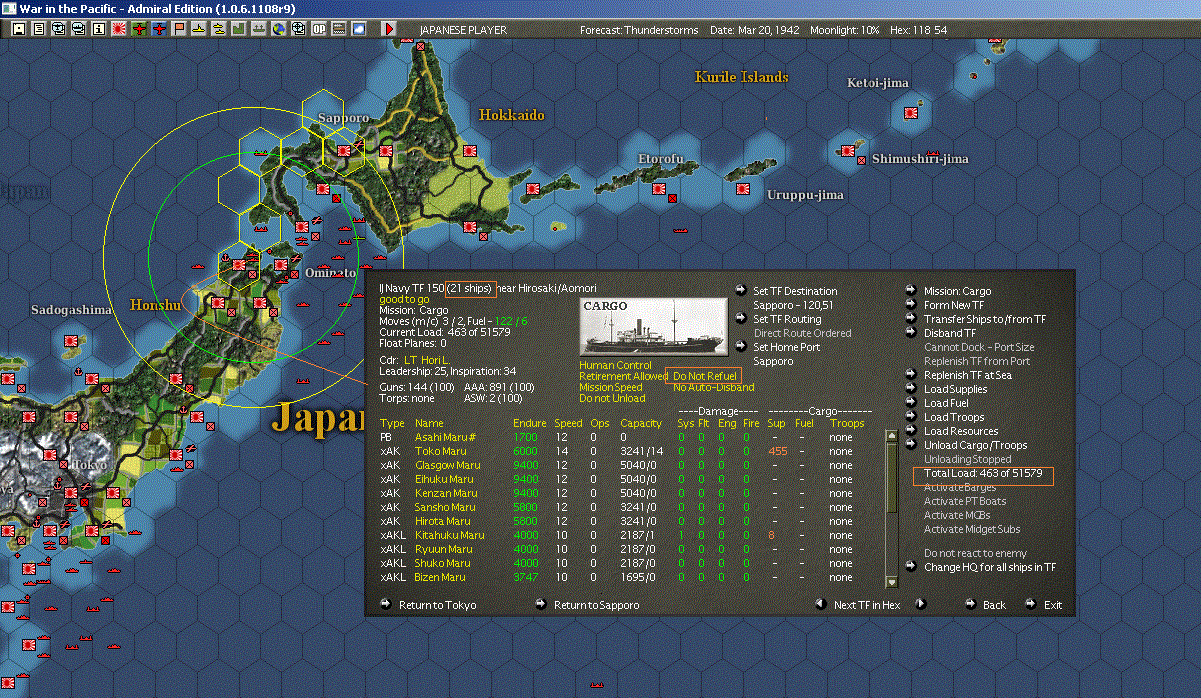Viewport: 1201px width, 698px height.
Task: Click Return to Sapporo button
Action: [x=596, y=605]
